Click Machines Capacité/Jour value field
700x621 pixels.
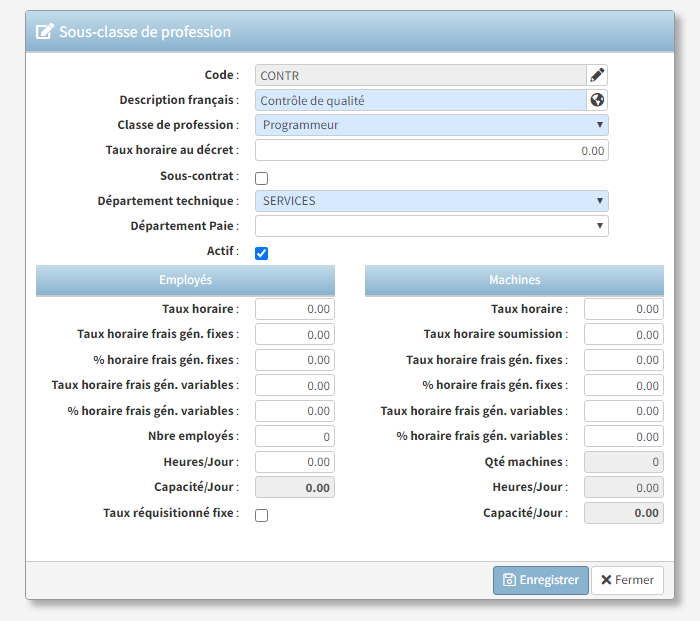[624, 513]
